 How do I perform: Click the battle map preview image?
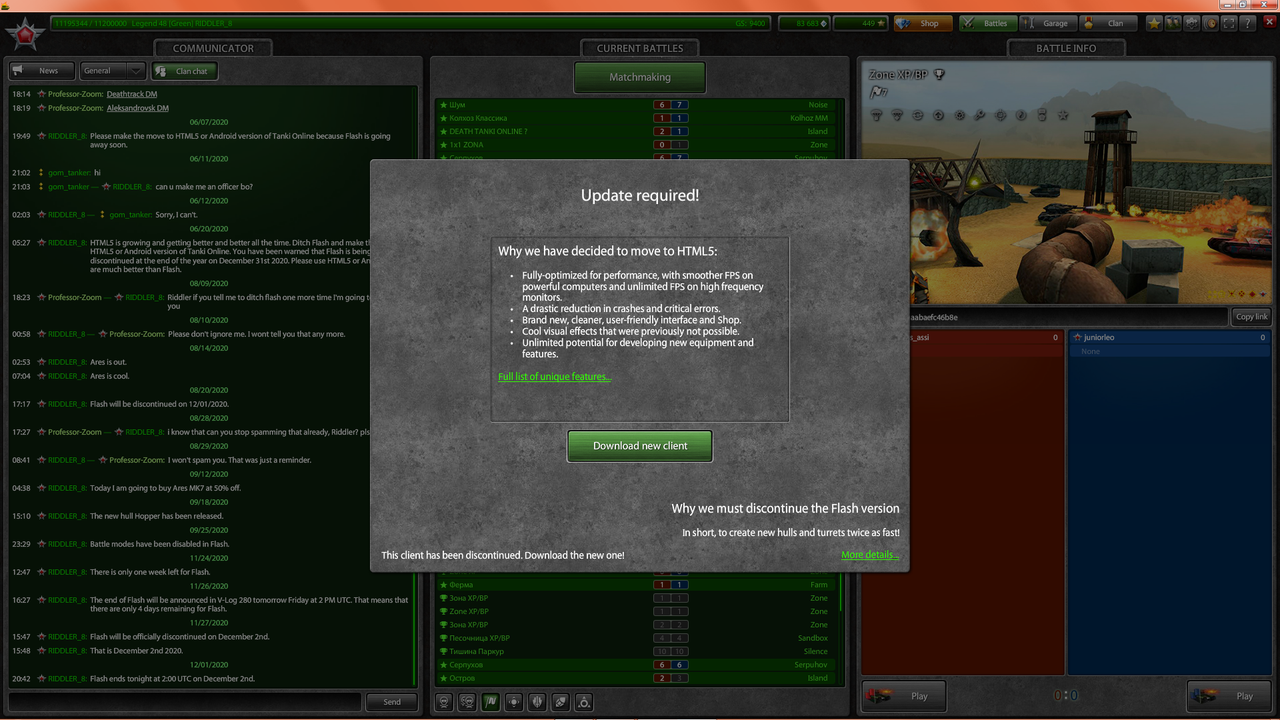point(1067,182)
